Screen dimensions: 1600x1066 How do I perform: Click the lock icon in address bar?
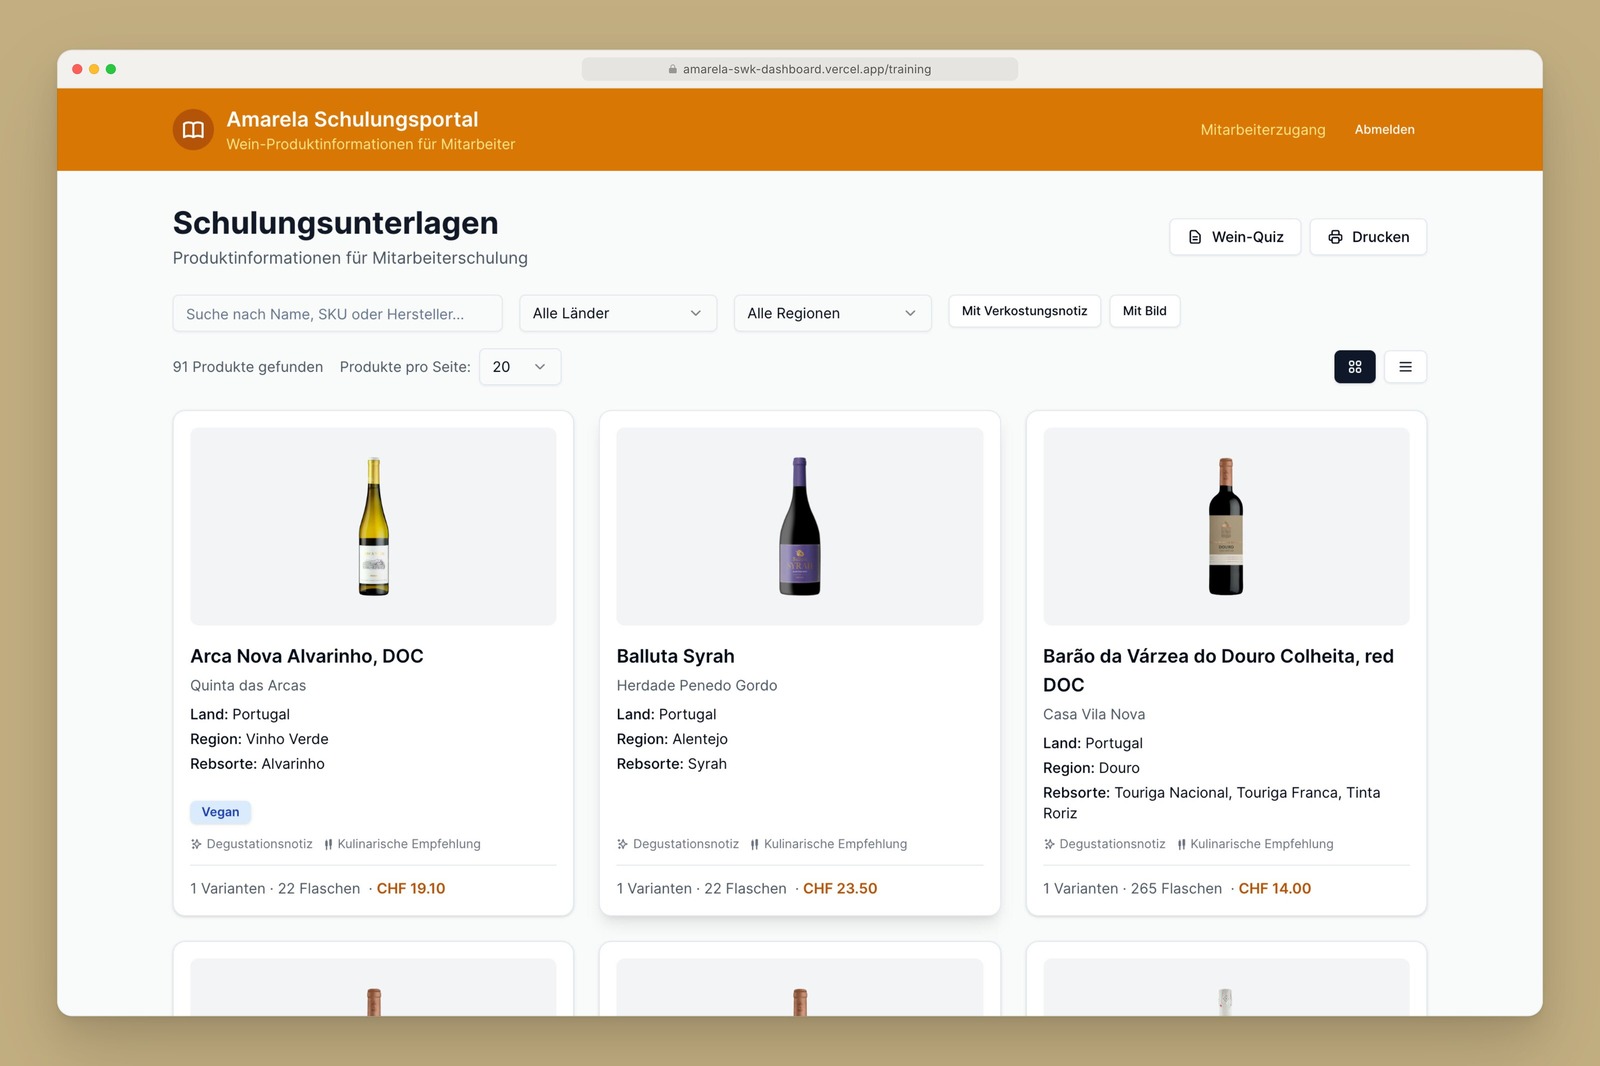point(673,69)
